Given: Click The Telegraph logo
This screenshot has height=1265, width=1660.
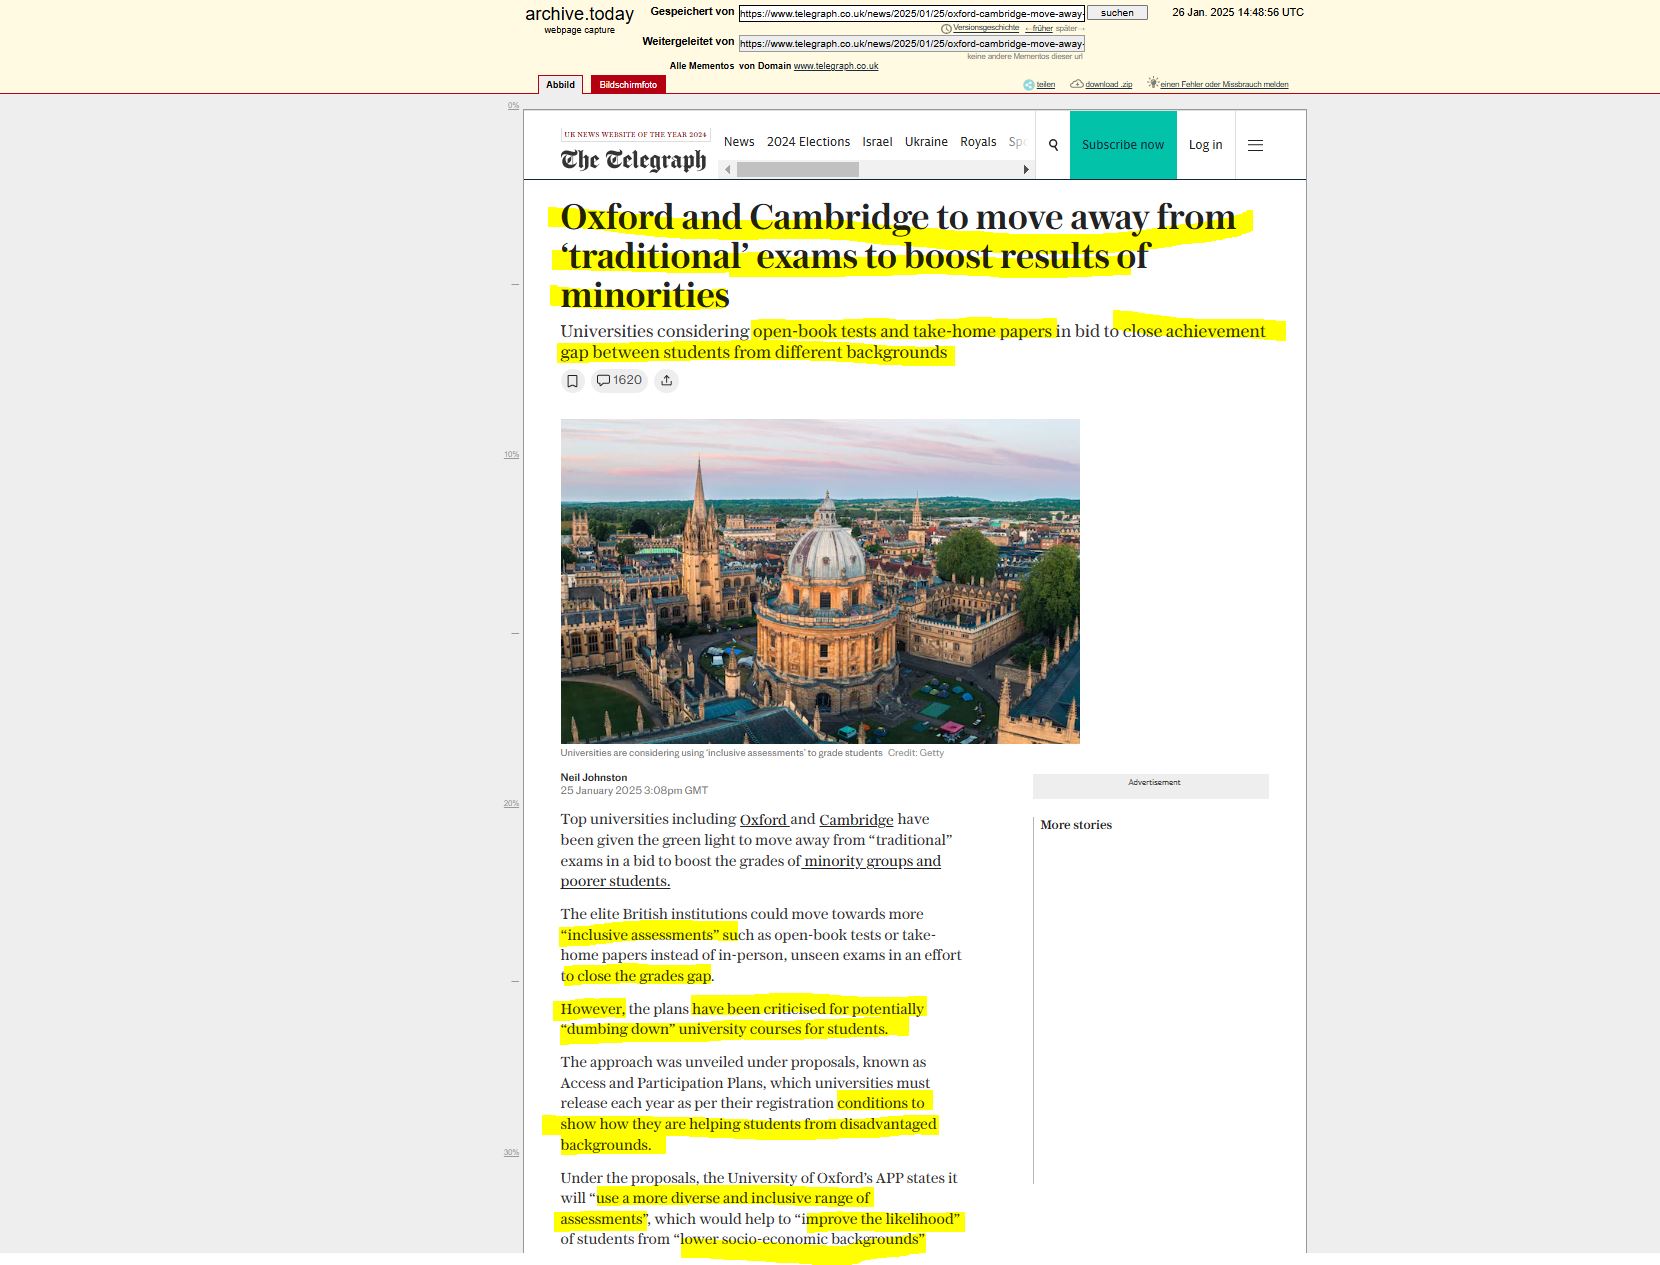Looking at the screenshot, I should pyautogui.click(x=633, y=160).
